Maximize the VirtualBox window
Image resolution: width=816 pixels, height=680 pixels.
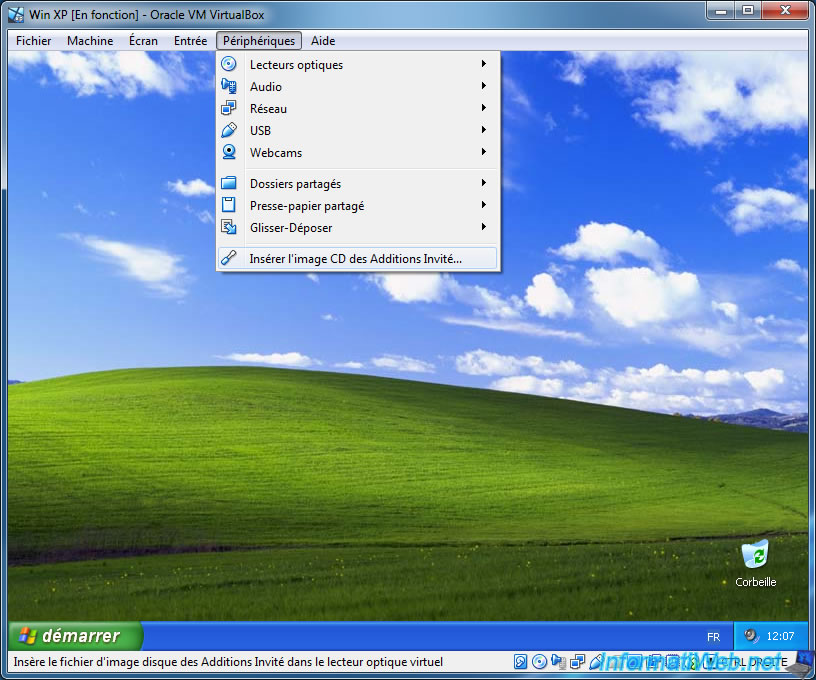748,10
